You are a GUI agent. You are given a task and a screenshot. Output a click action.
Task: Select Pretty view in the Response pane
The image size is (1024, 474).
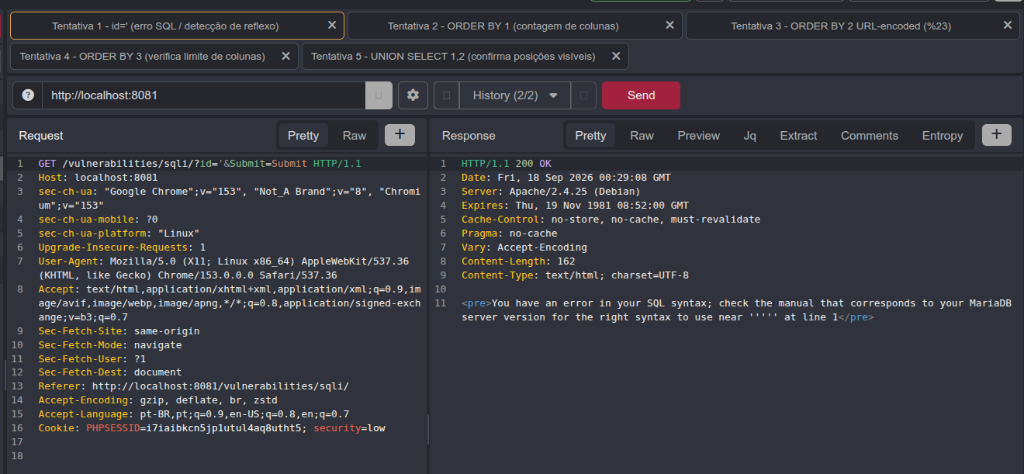(590, 136)
